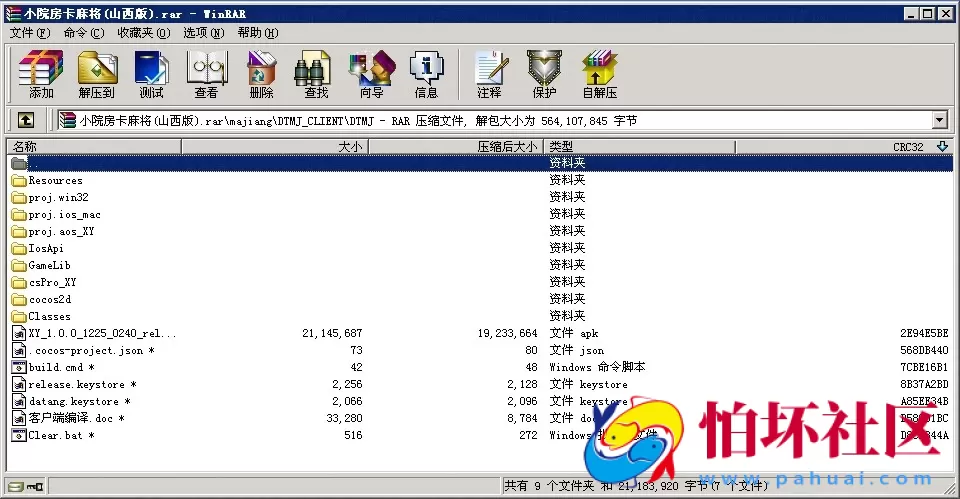The height and width of the screenshot is (499, 960).
Task: Click the 解压到 (Extract To) toolbar icon
Action: (97, 74)
